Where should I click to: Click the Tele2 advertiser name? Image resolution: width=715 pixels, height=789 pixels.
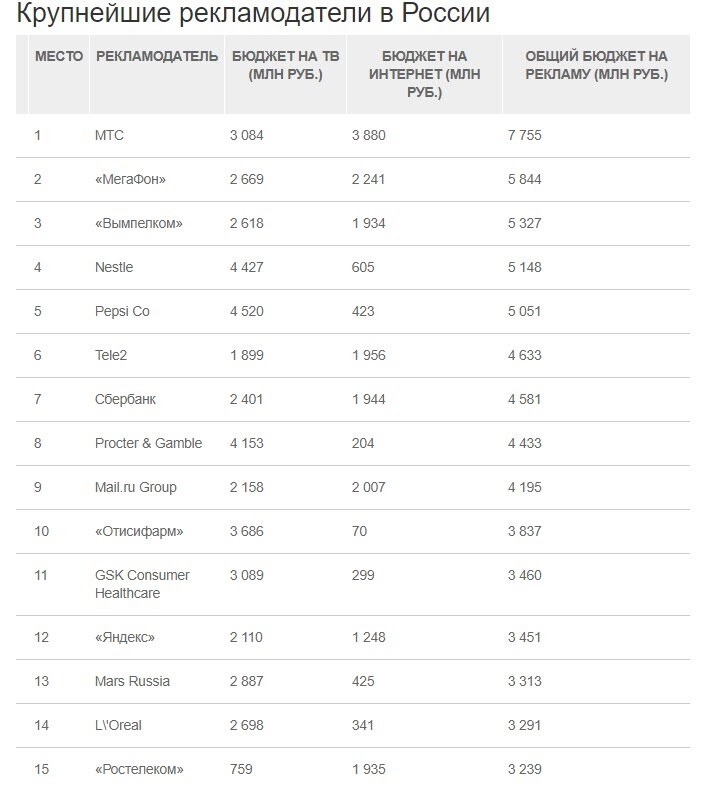coord(111,355)
